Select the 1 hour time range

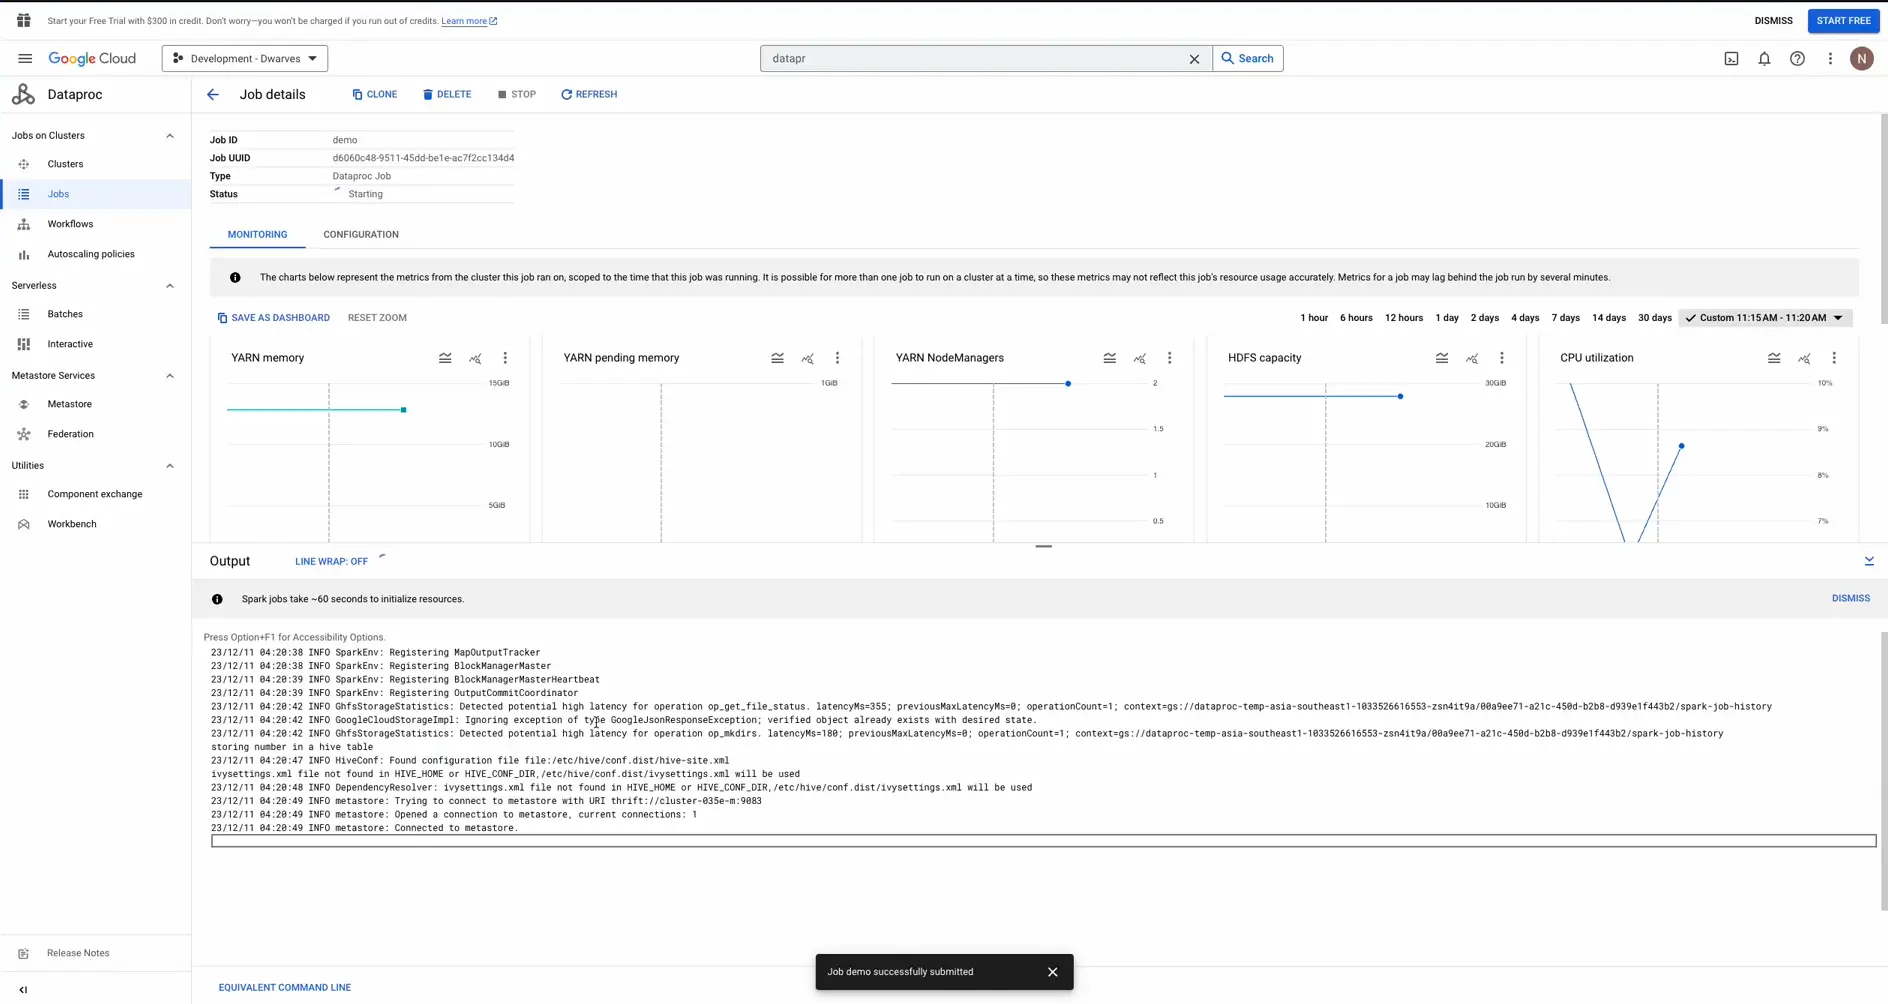(x=1314, y=318)
